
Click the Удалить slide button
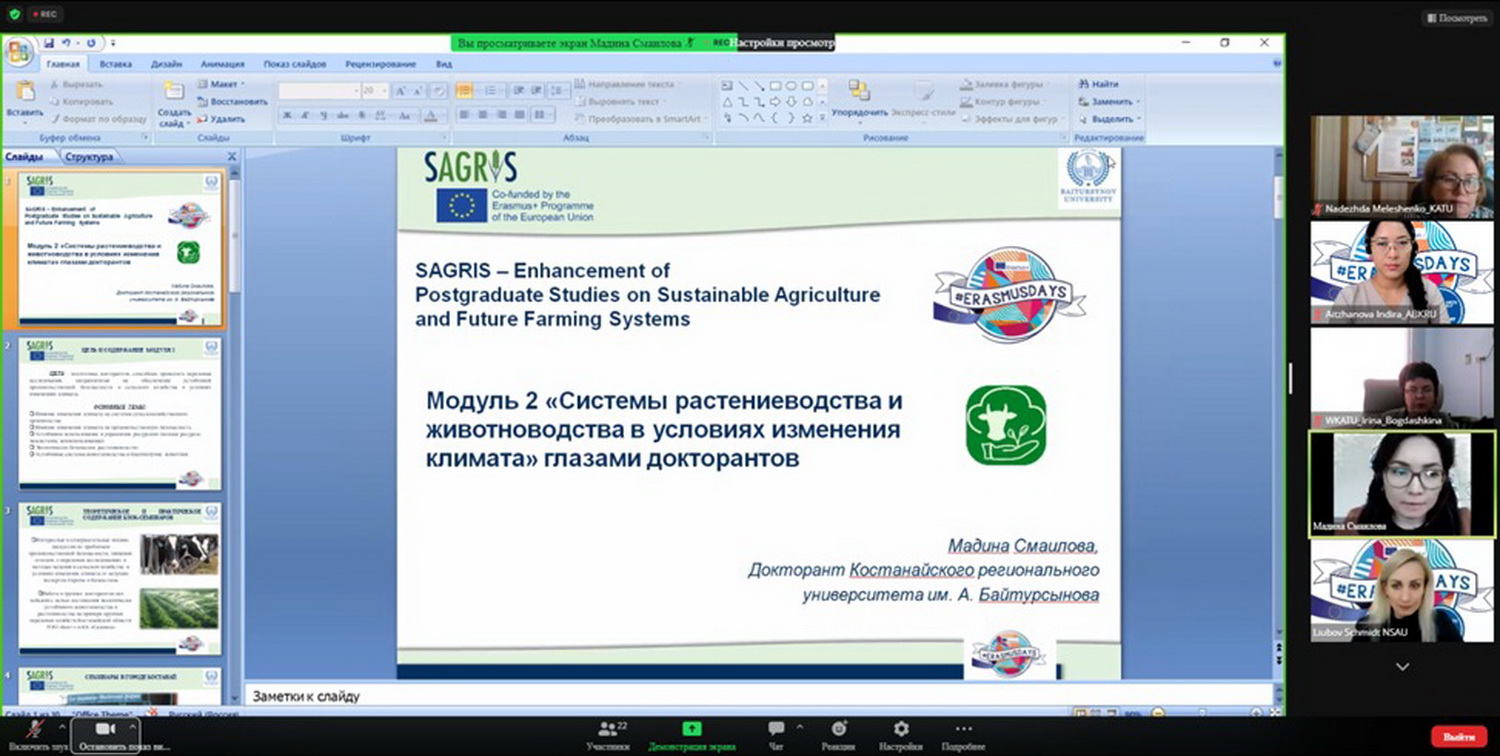click(221, 119)
